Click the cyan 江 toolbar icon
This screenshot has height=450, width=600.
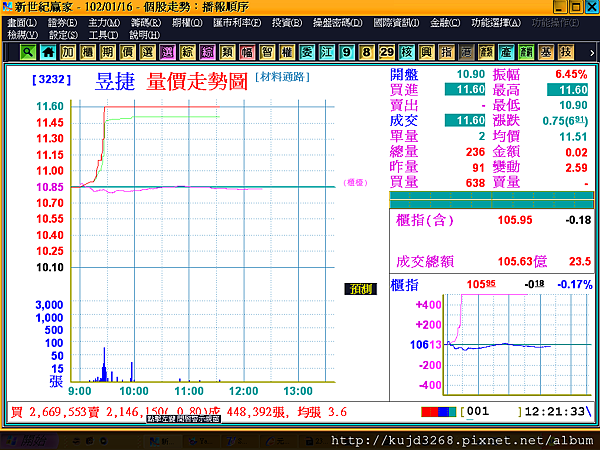tap(326, 52)
